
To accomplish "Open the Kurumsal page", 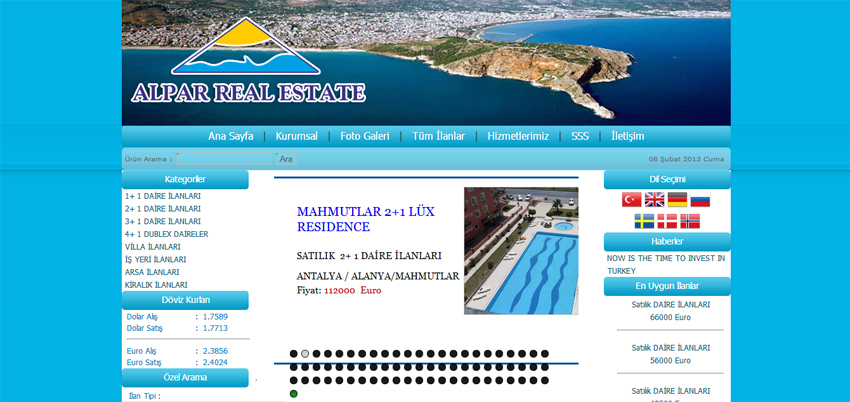I will pyautogui.click(x=297, y=137).
